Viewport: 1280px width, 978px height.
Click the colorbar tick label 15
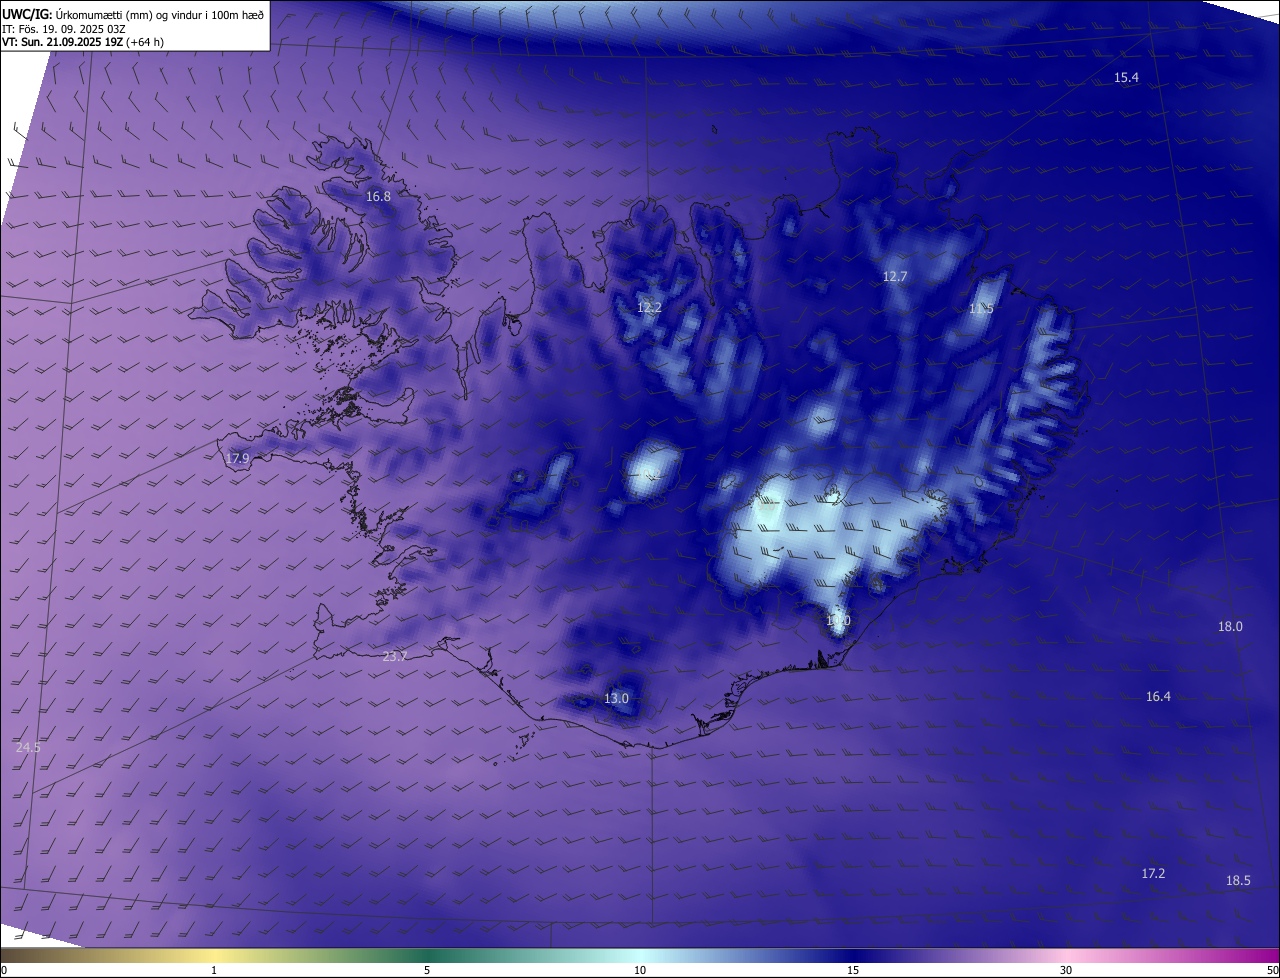tap(853, 971)
